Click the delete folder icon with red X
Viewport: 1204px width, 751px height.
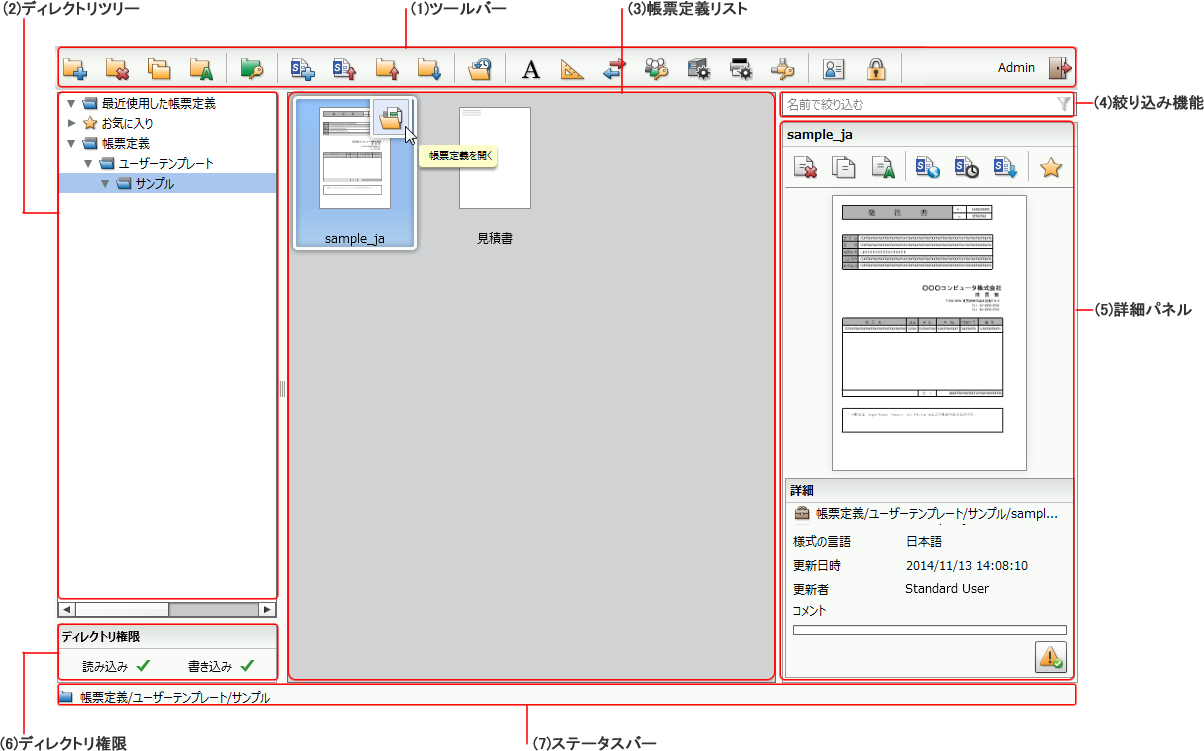pyautogui.click(x=117, y=68)
